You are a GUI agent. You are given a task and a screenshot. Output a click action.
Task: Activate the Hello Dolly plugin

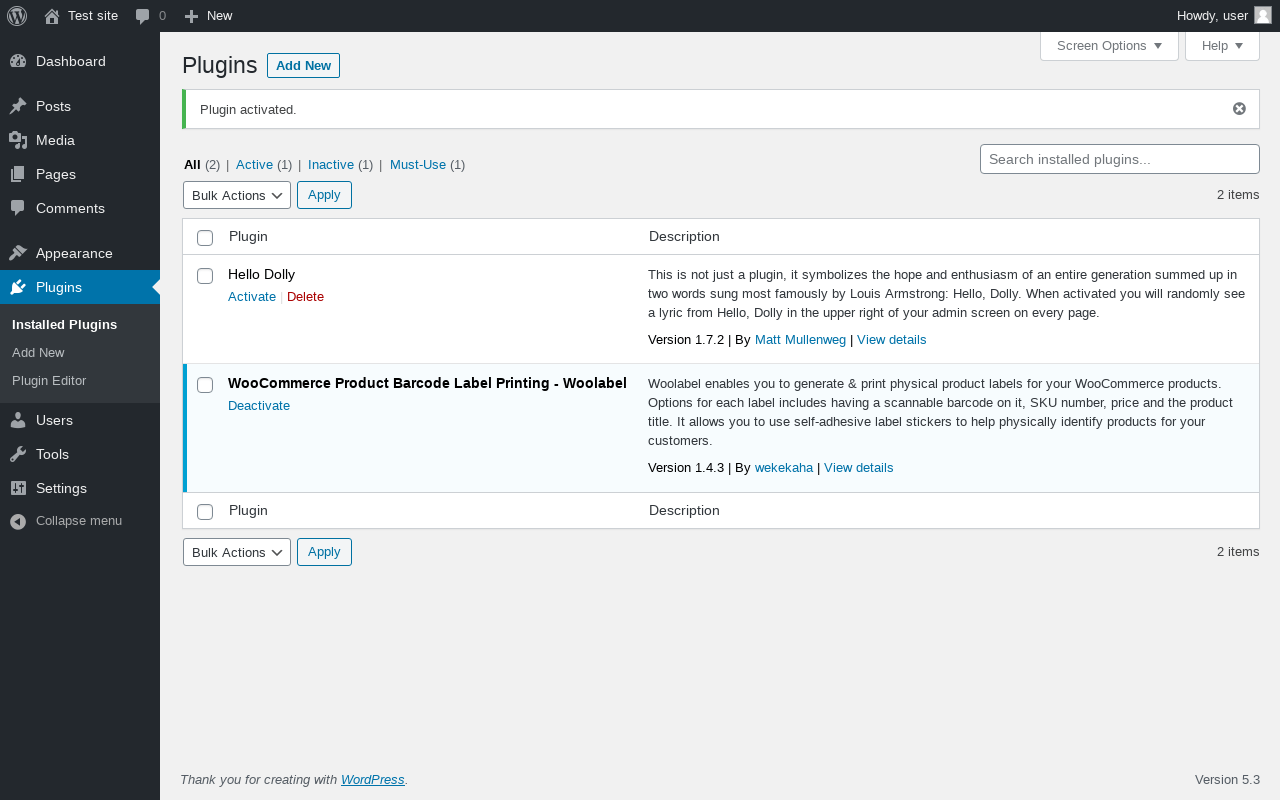click(252, 297)
